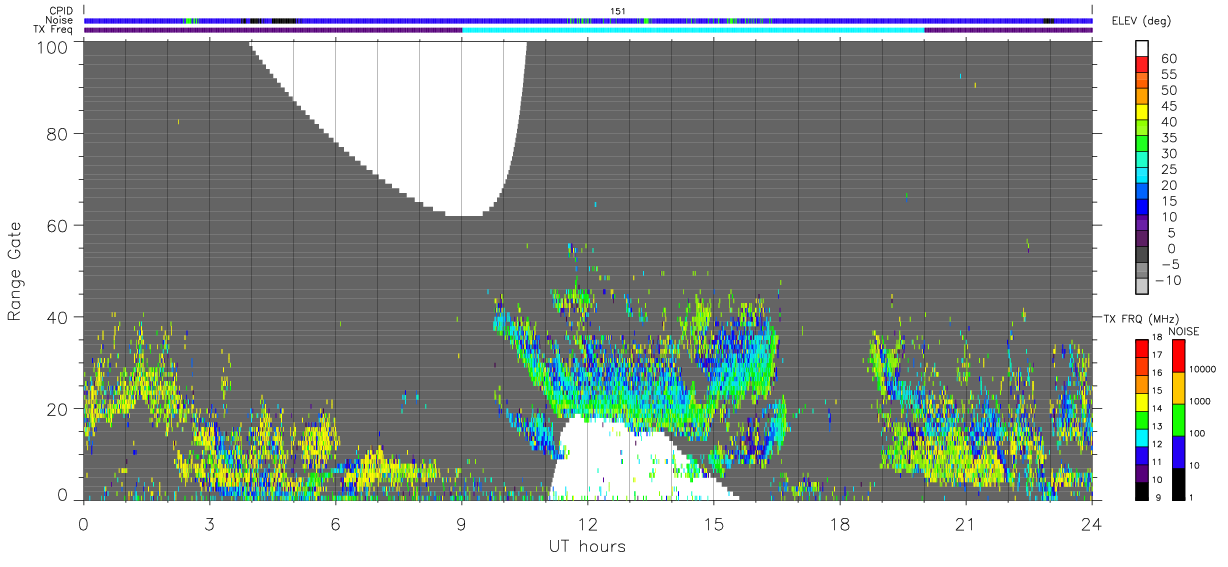Click the 'TX Freq' label beside the top strip
This screenshot has height=567, width=1228.
point(54,30)
